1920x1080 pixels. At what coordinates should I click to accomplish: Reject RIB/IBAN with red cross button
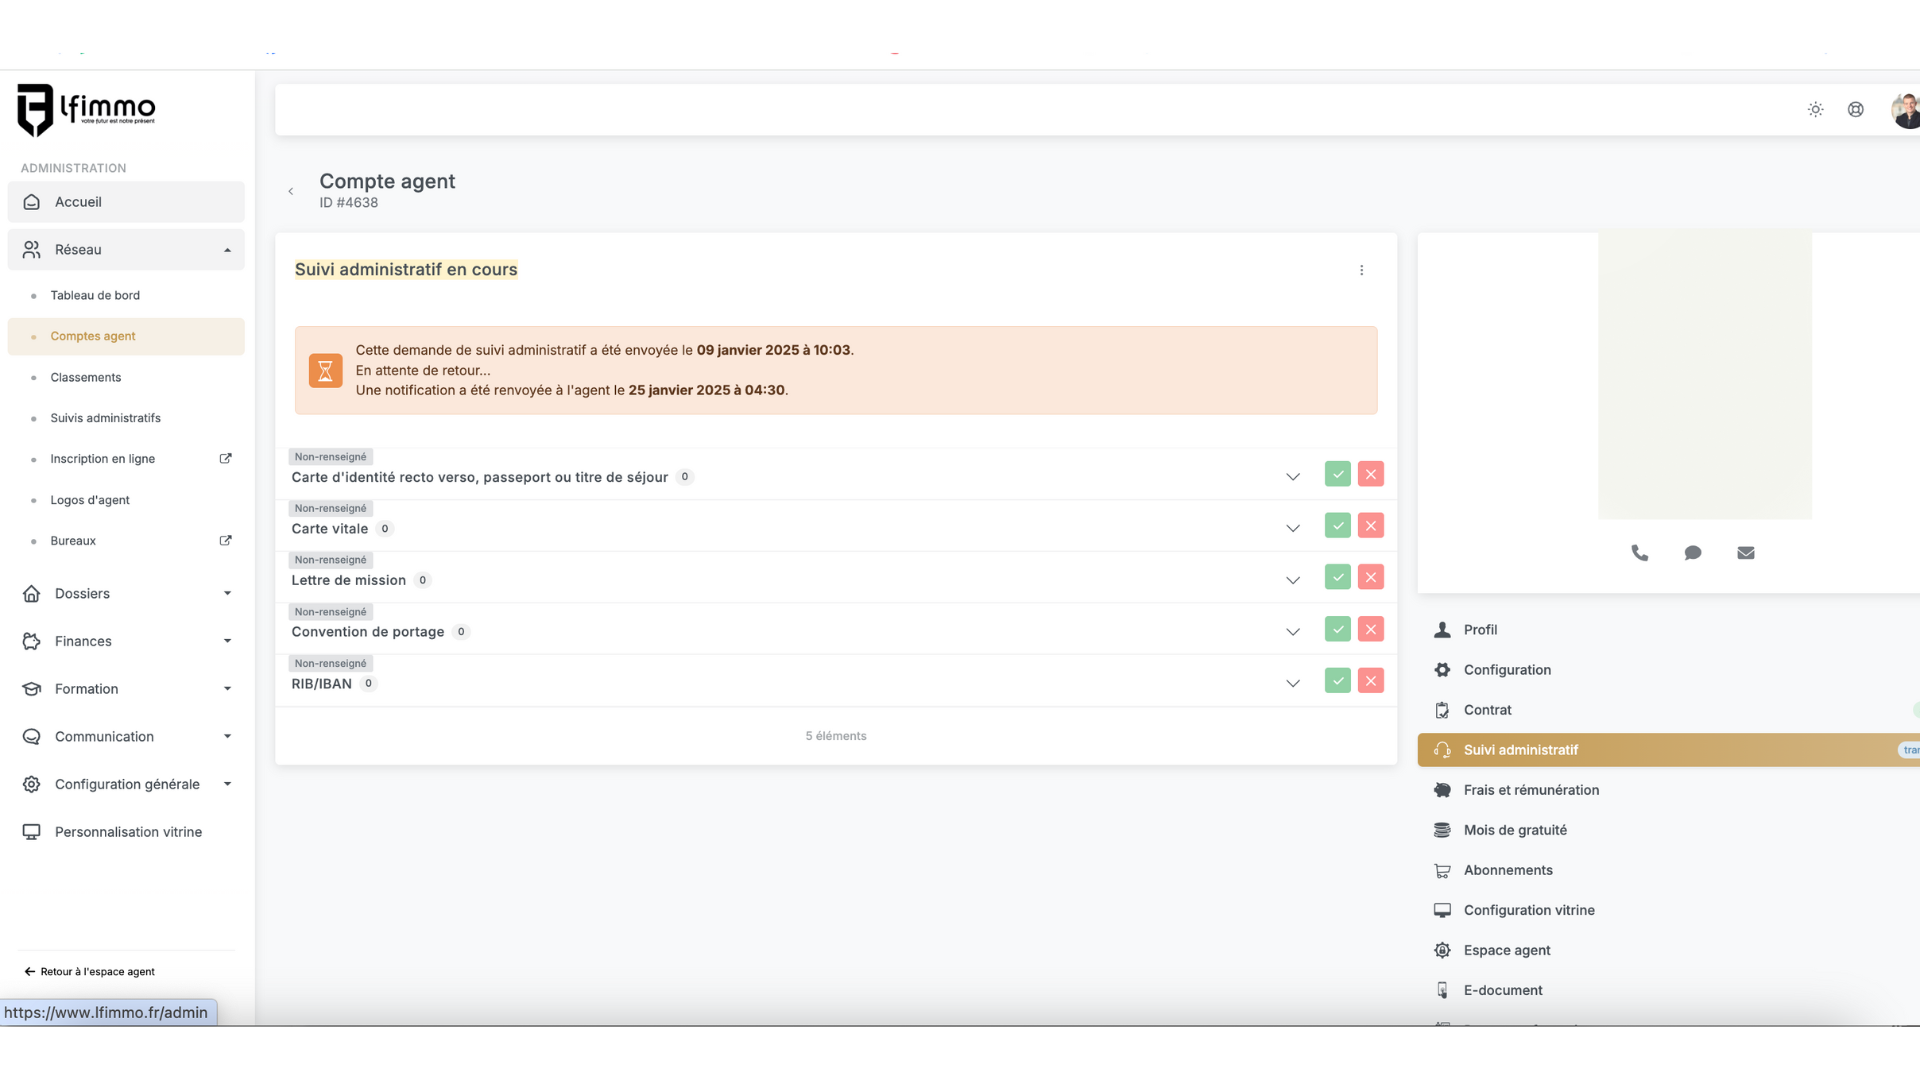(1370, 681)
